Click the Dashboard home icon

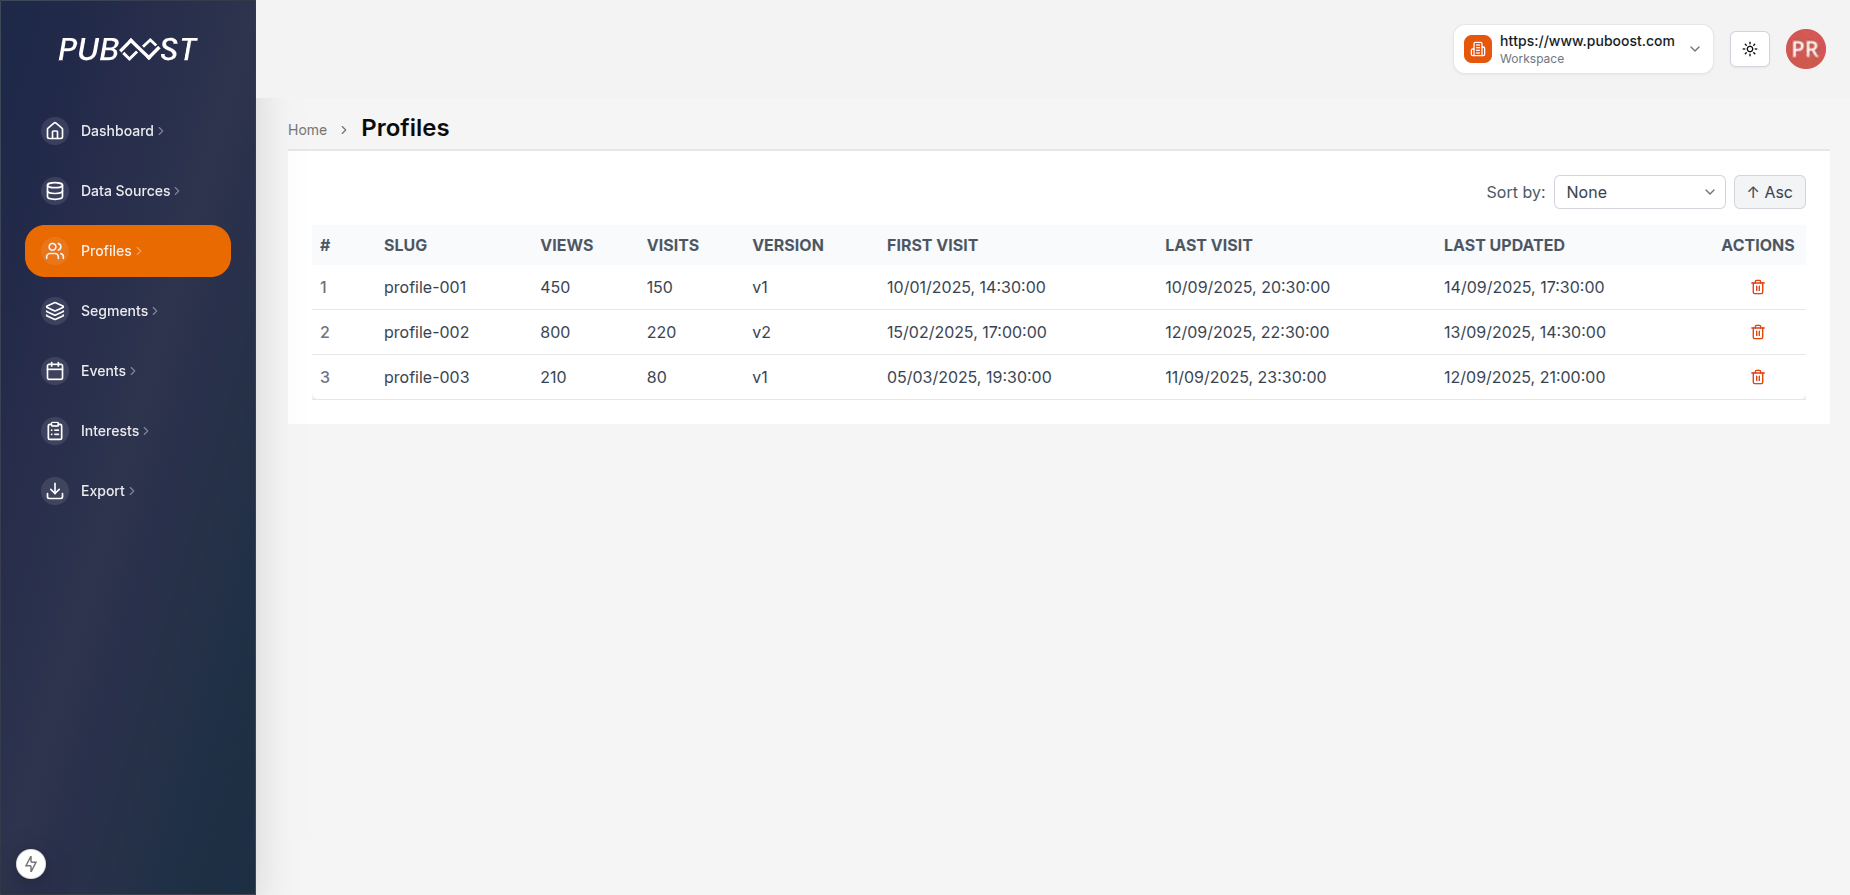pos(55,131)
